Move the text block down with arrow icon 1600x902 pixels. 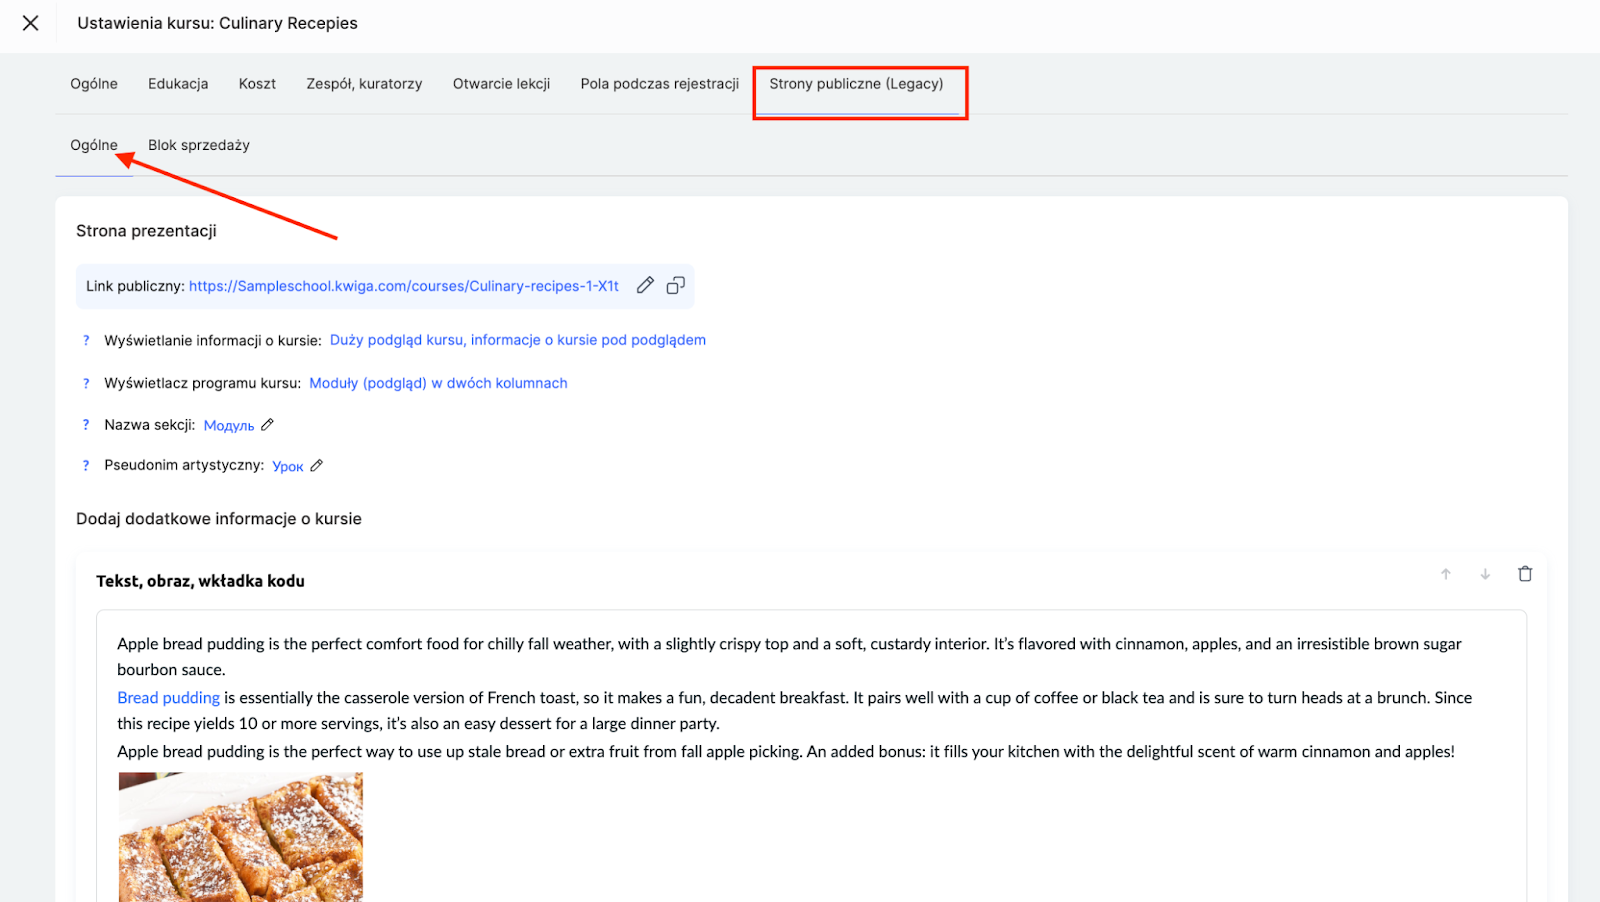1485,574
